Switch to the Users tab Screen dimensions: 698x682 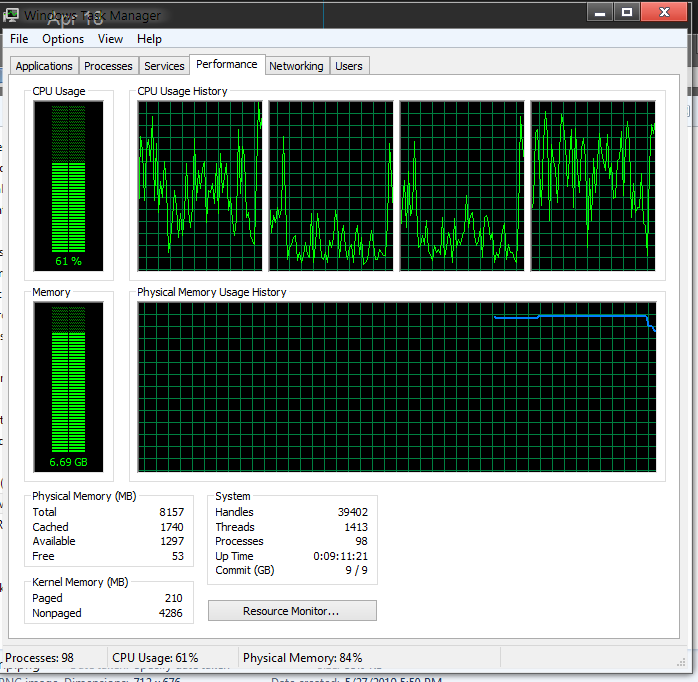coord(349,66)
